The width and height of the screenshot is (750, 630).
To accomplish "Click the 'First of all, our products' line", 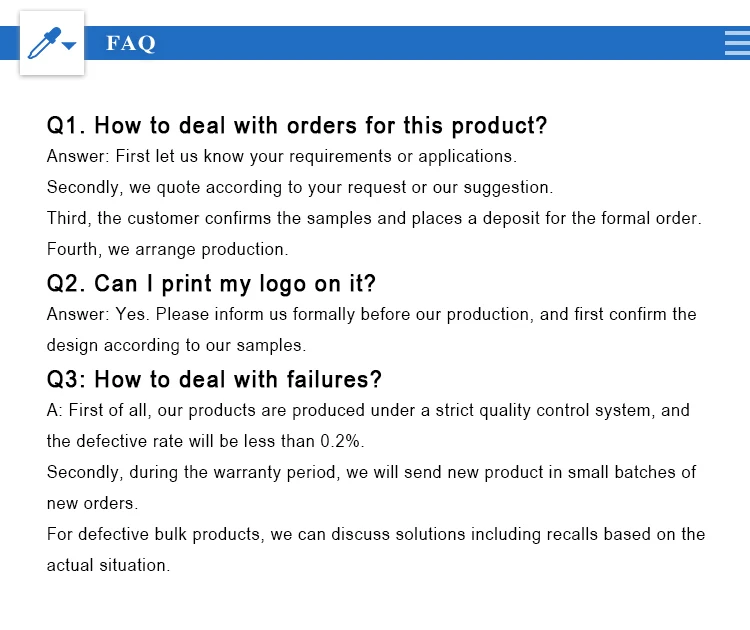I will [368, 410].
